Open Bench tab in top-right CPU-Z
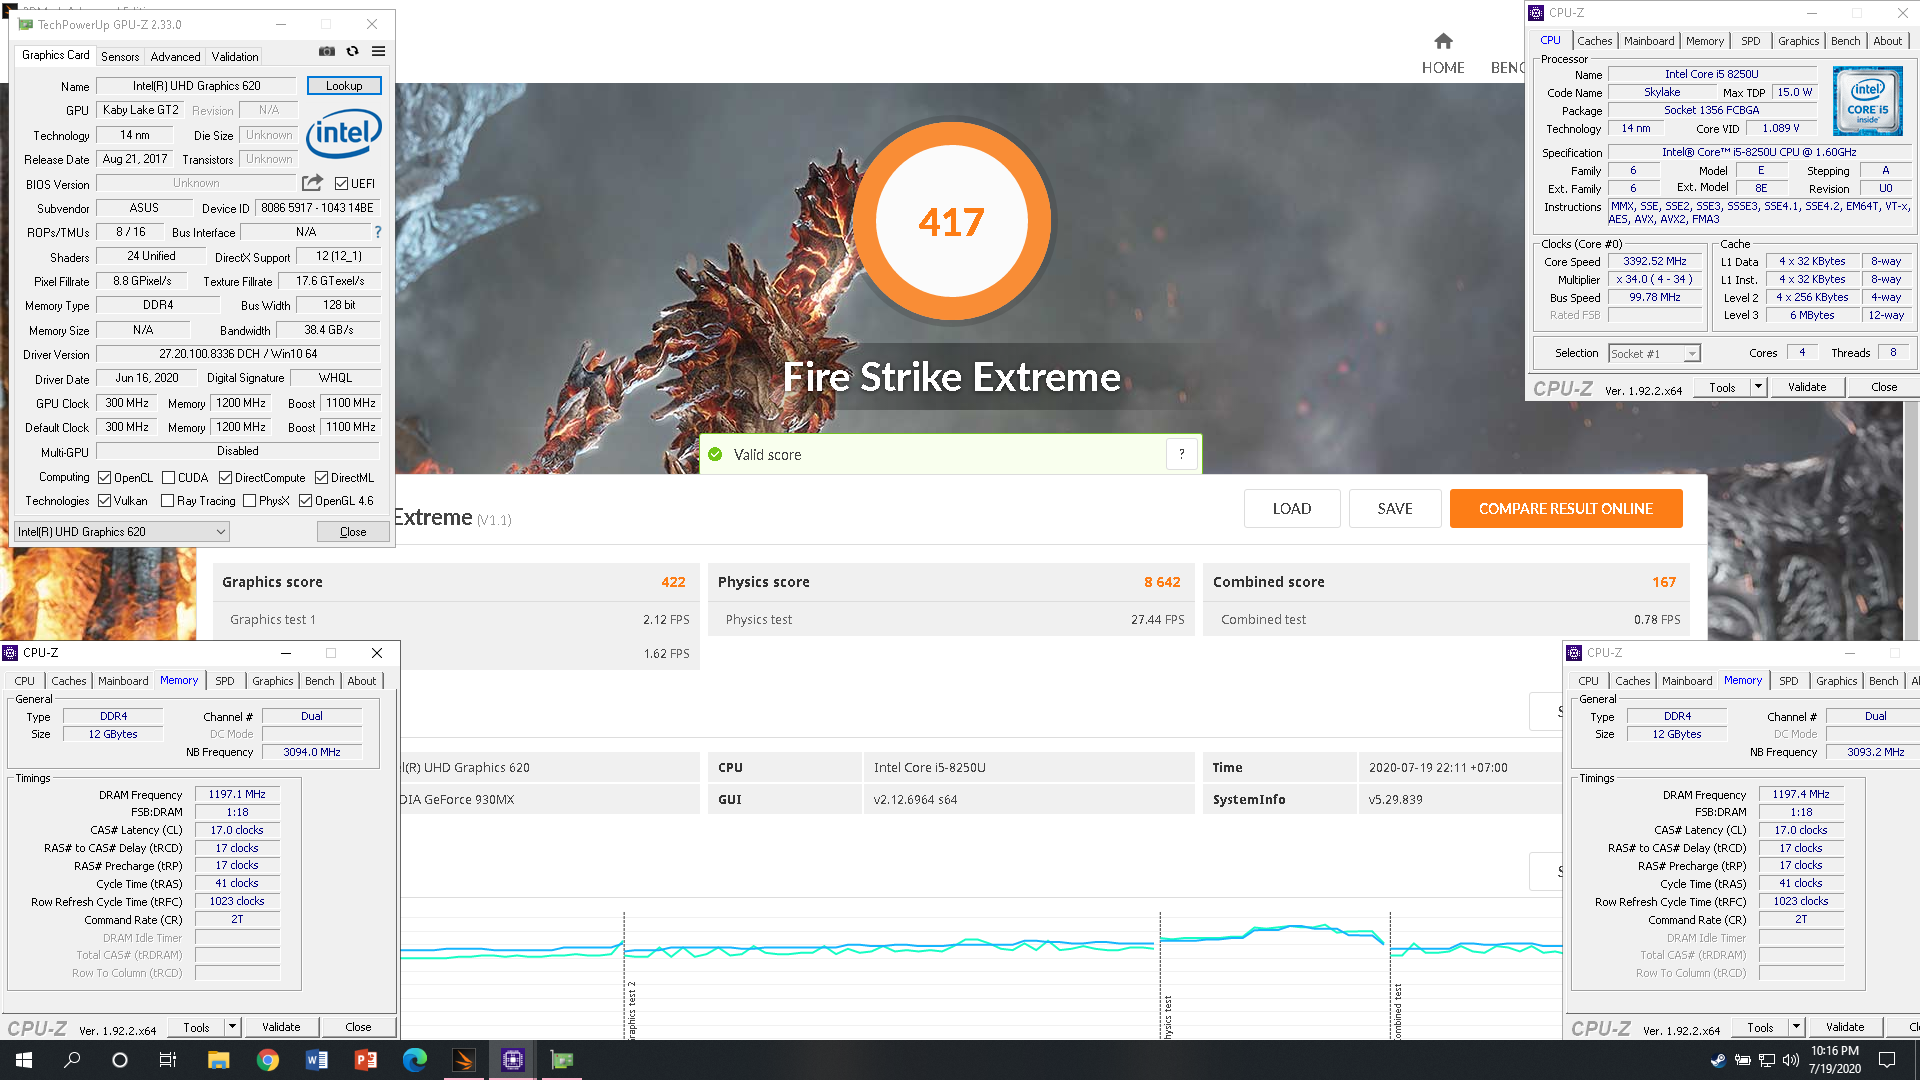This screenshot has height=1080, width=1920. (1845, 41)
